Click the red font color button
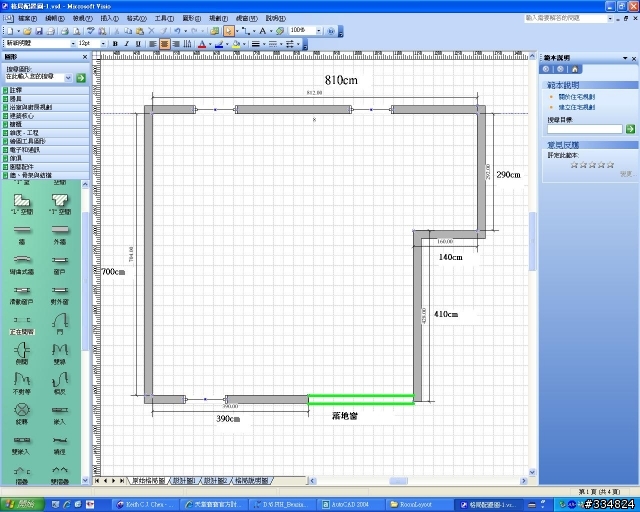The height and width of the screenshot is (512, 640). click(202, 44)
